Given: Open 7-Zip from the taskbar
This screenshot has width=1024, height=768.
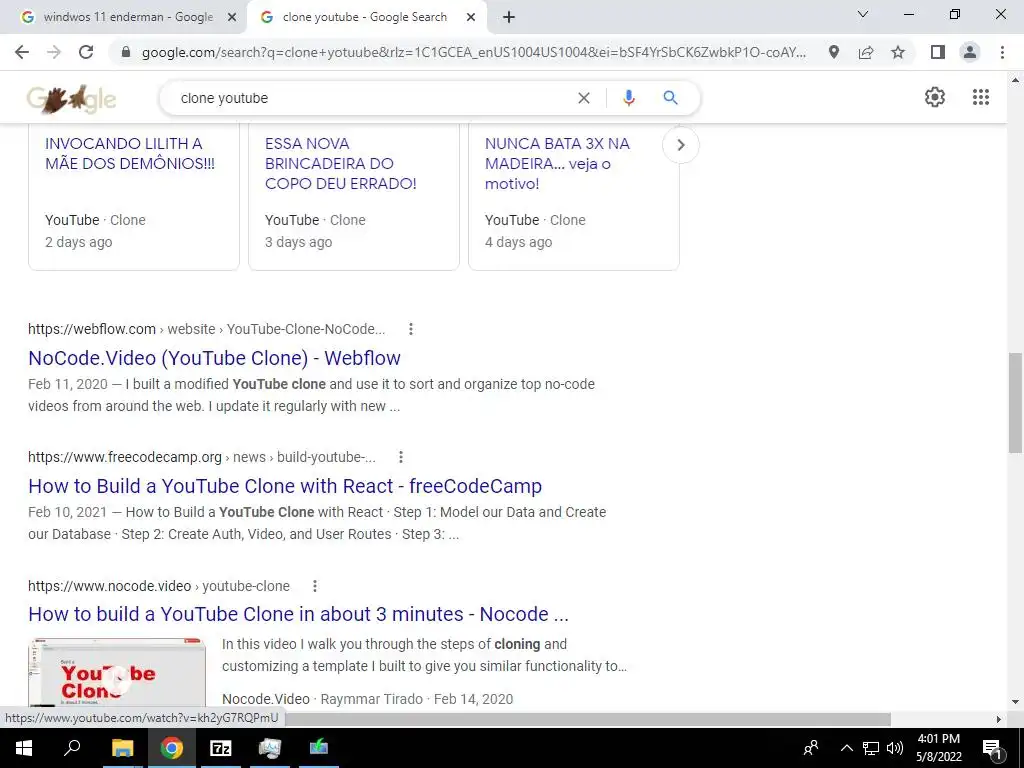Looking at the screenshot, I should [x=221, y=748].
